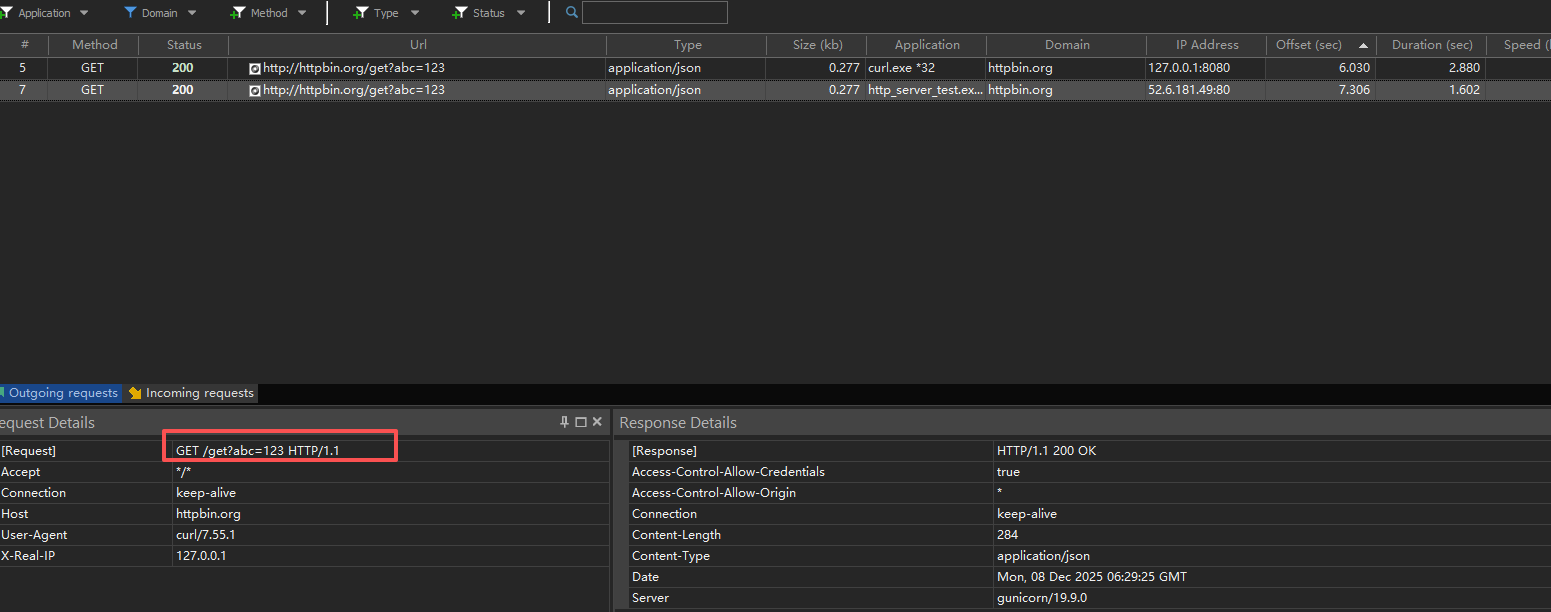Viewport: 1551px width, 612px height.
Task: Click the Content-Type row label
Action: tap(671, 556)
